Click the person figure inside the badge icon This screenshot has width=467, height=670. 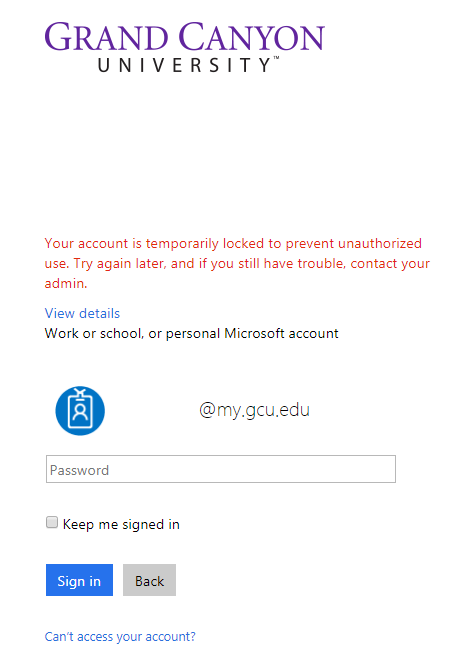[x=80, y=412]
